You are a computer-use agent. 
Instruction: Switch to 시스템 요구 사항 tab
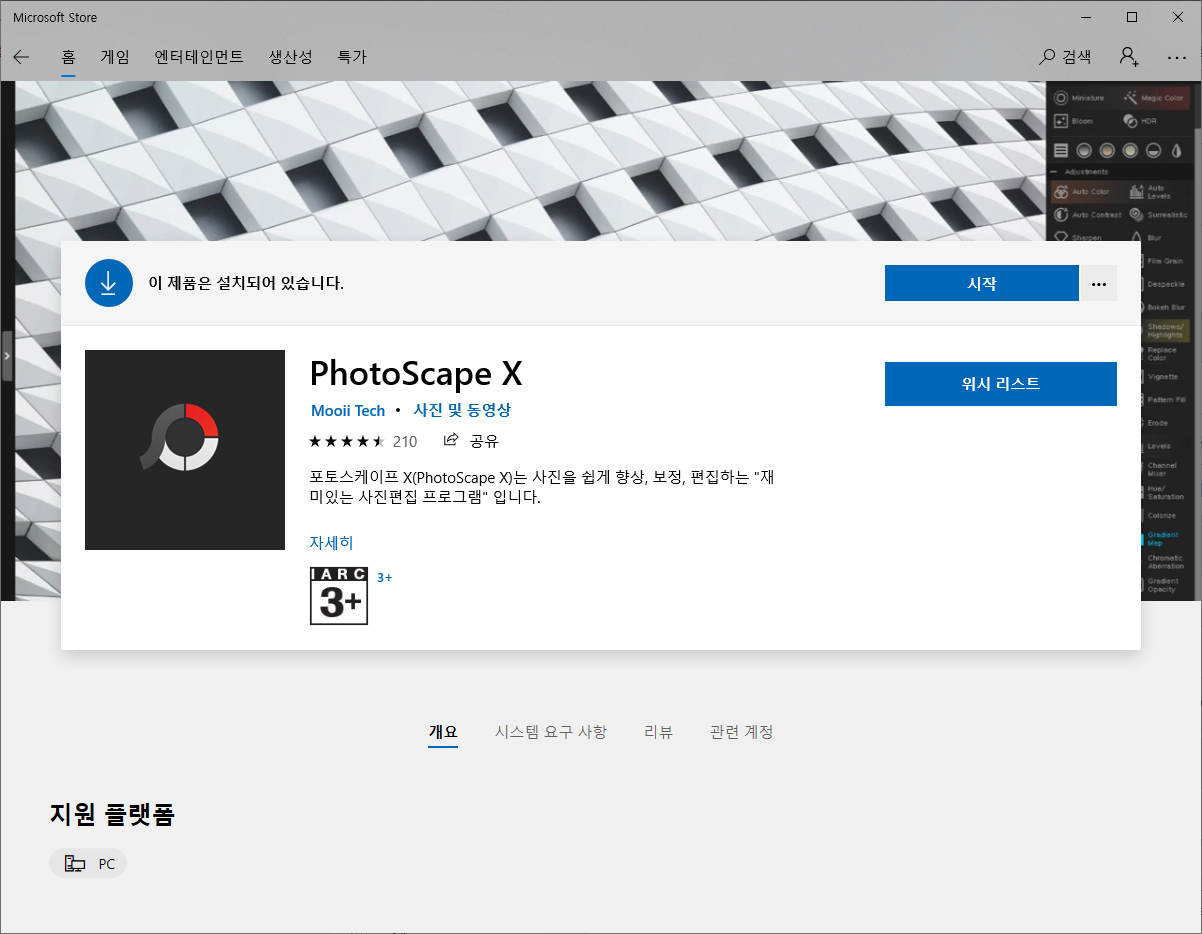pyautogui.click(x=551, y=732)
